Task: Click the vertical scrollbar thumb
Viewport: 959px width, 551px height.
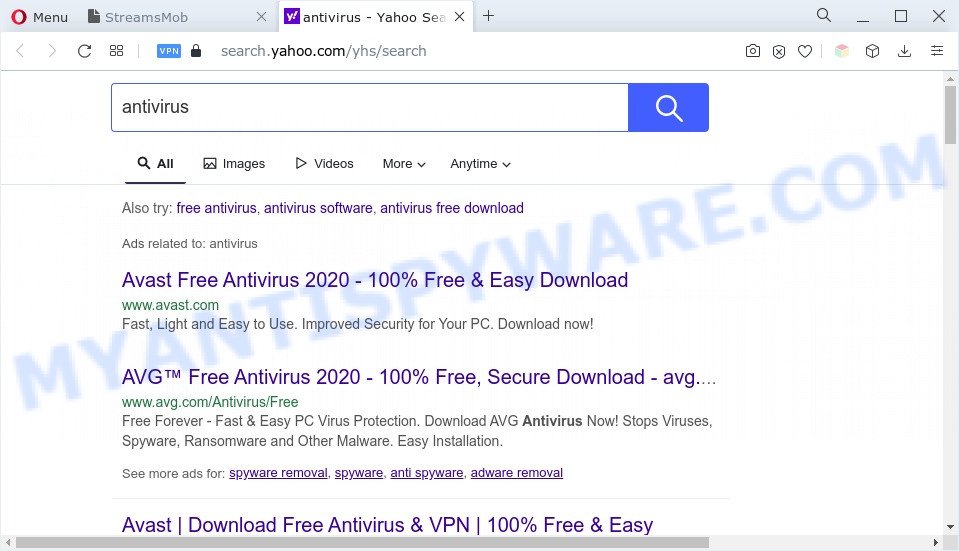Action: click(950, 115)
